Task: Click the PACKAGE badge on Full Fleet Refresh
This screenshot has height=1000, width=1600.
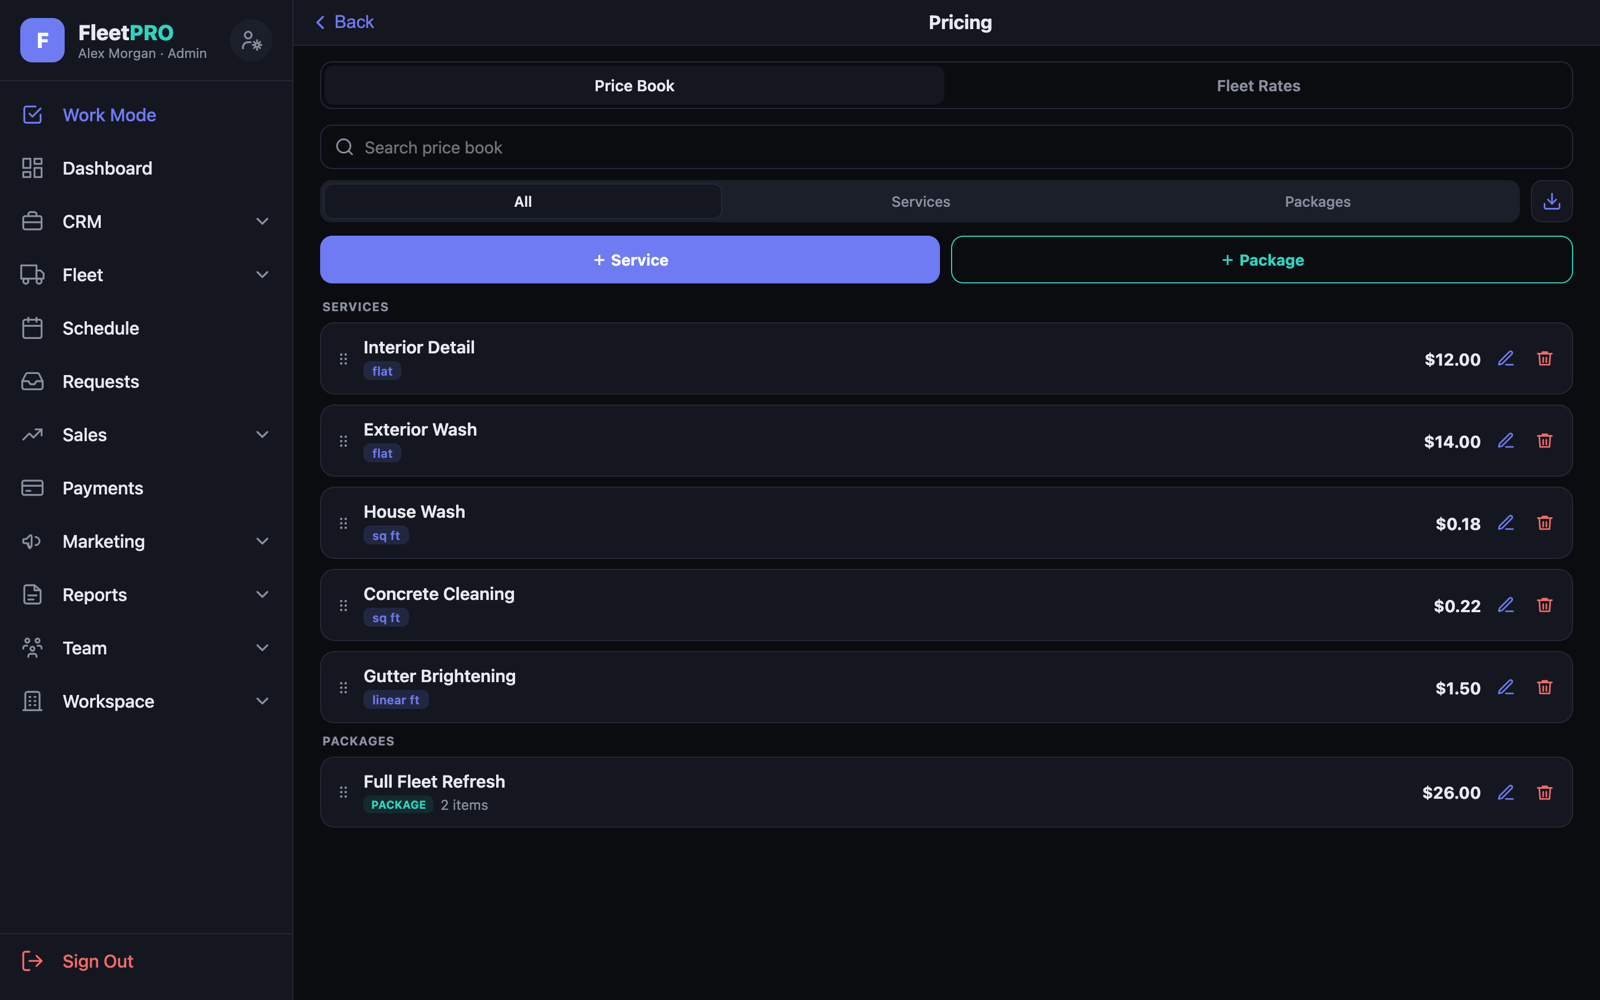Action: click(398, 805)
